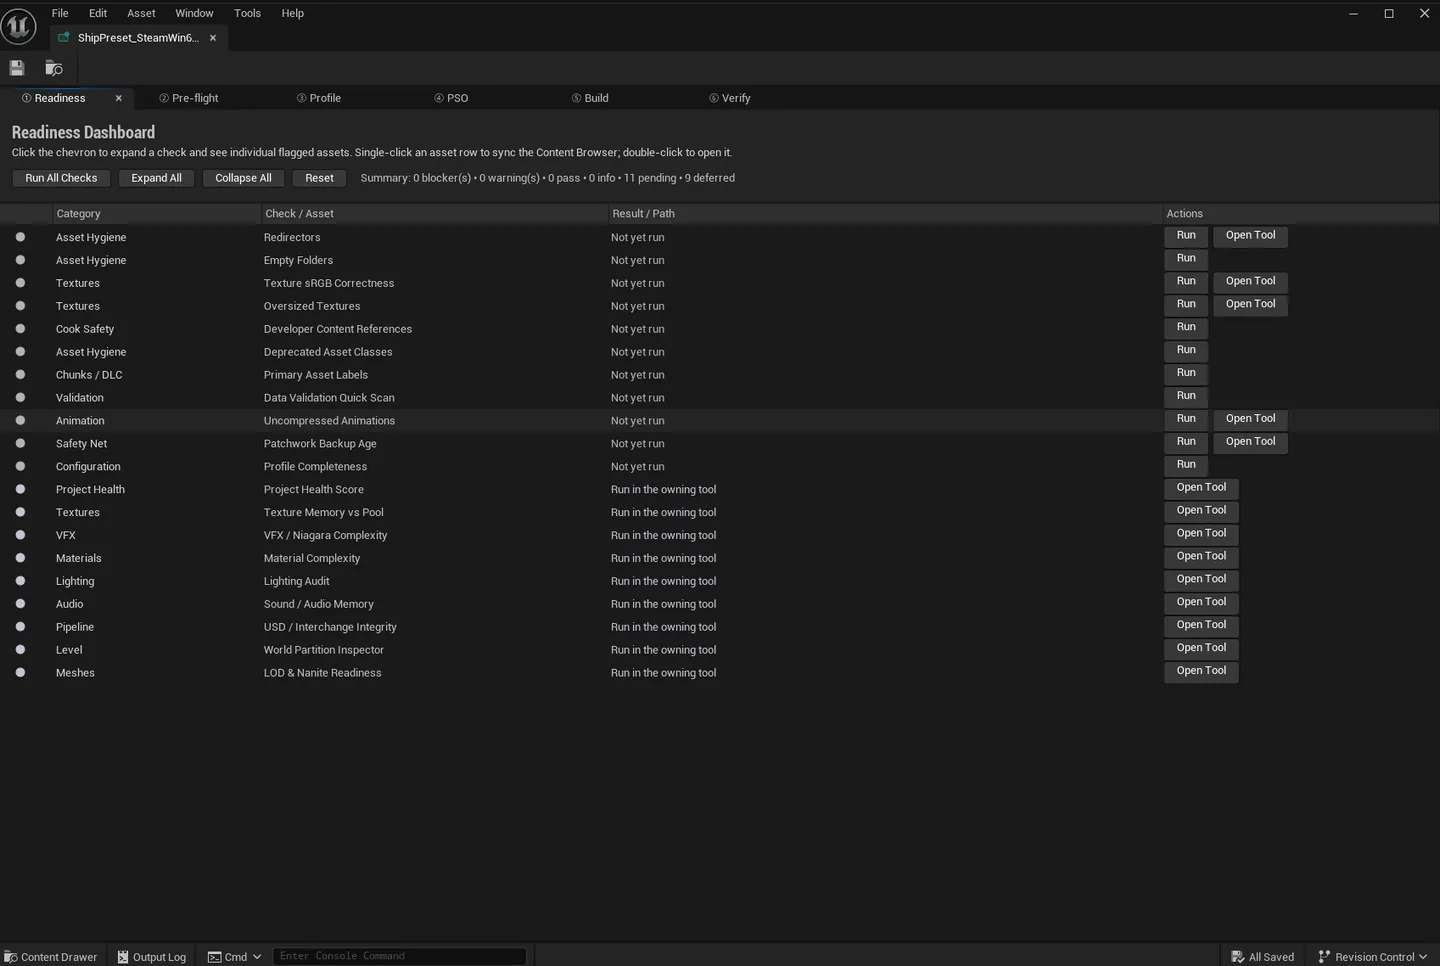1440x966 pixels.
Task: Open Tool for Oversized Textures
Action: [x=1250, y=304]
